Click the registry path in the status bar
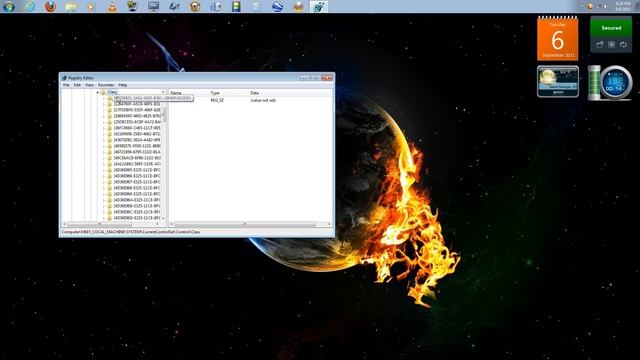 pos(131,232)
